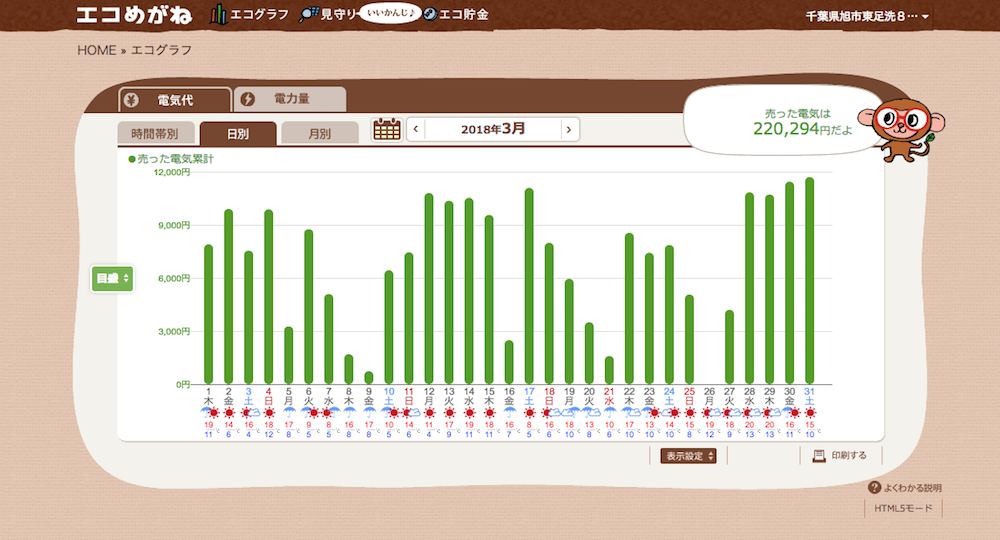Open the calendar date picker icon
Viewport: 1000px width, 540px height.
click(x=386, y=129)
